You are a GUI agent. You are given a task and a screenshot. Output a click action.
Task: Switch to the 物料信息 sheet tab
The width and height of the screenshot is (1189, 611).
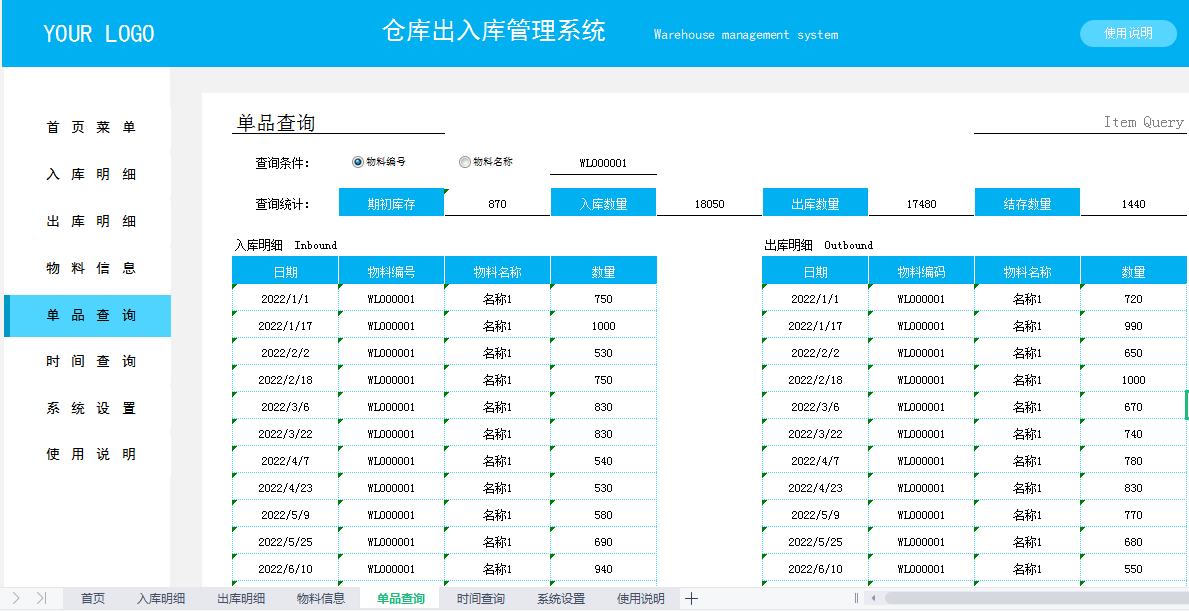[x=321, y=599]
